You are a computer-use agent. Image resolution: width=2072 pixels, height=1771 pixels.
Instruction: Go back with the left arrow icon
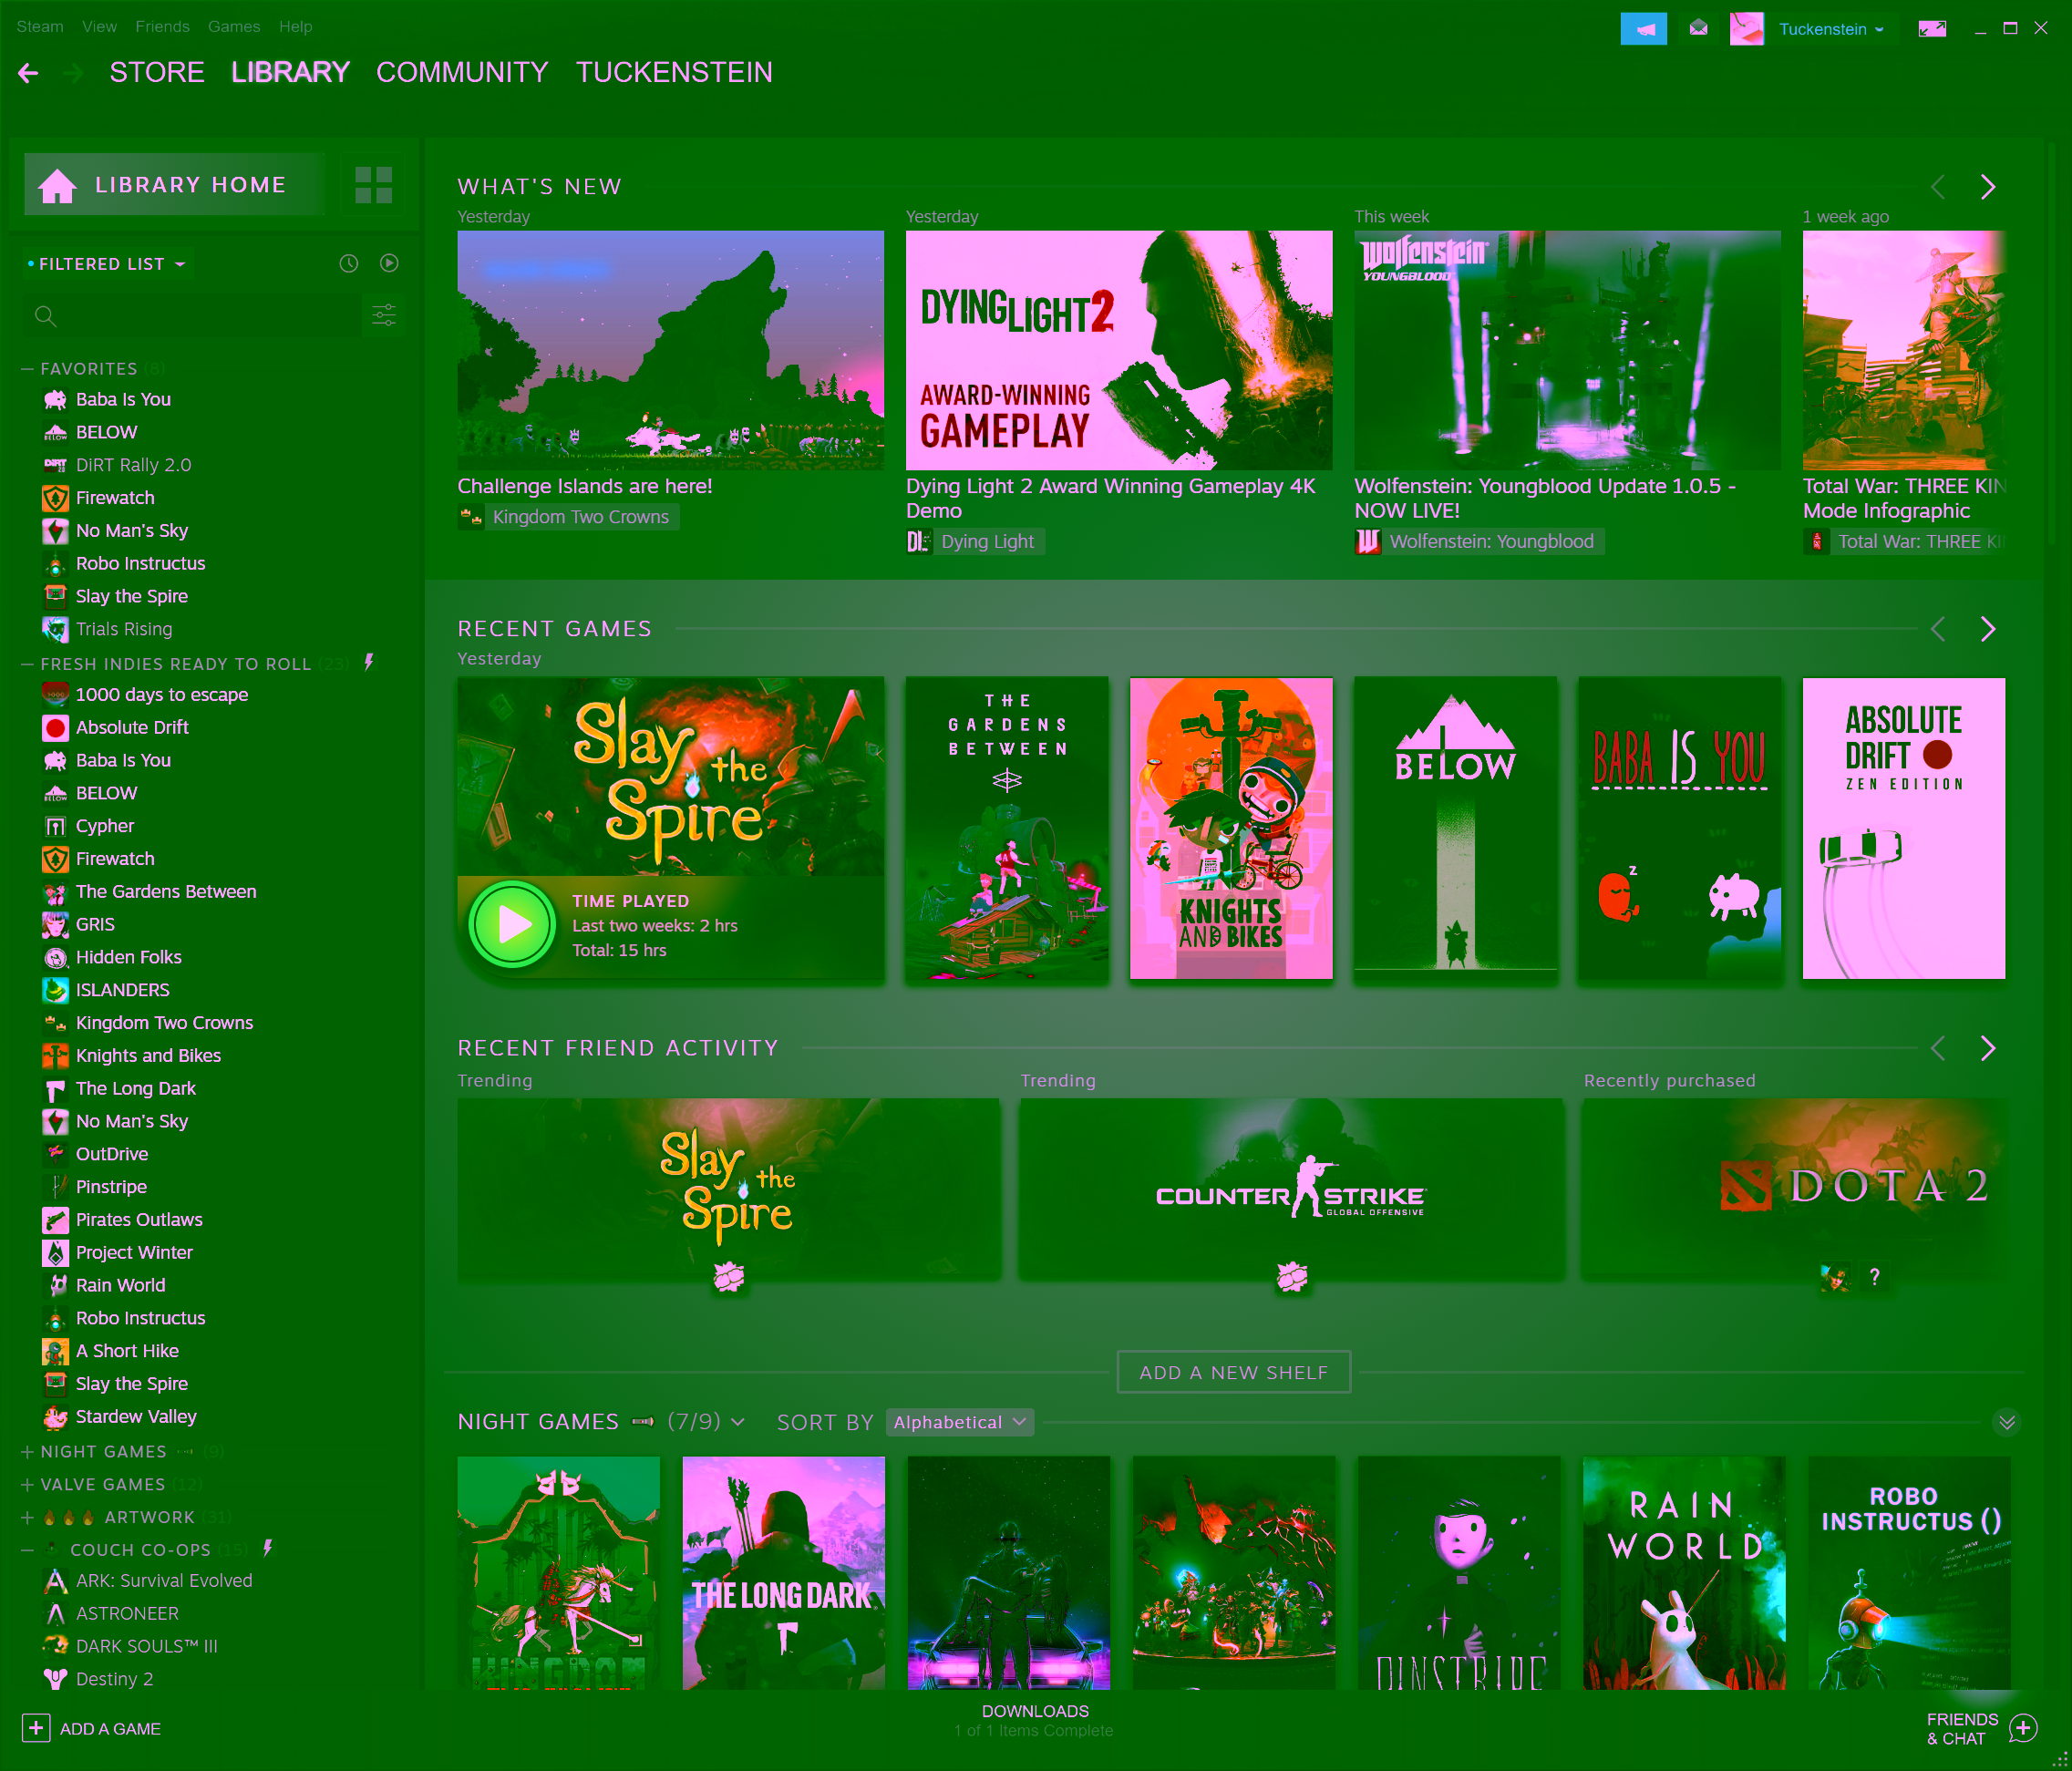28,73
